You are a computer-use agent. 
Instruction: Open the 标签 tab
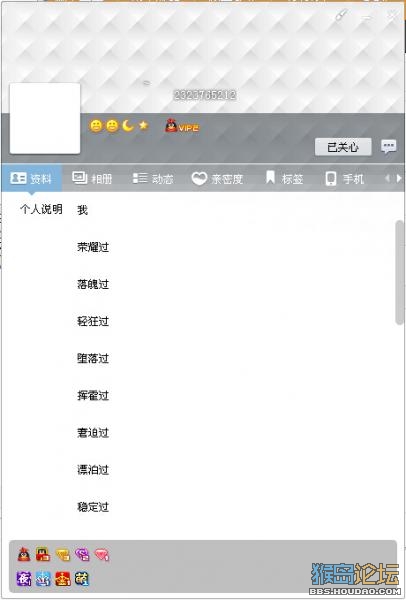pos(284,178)
